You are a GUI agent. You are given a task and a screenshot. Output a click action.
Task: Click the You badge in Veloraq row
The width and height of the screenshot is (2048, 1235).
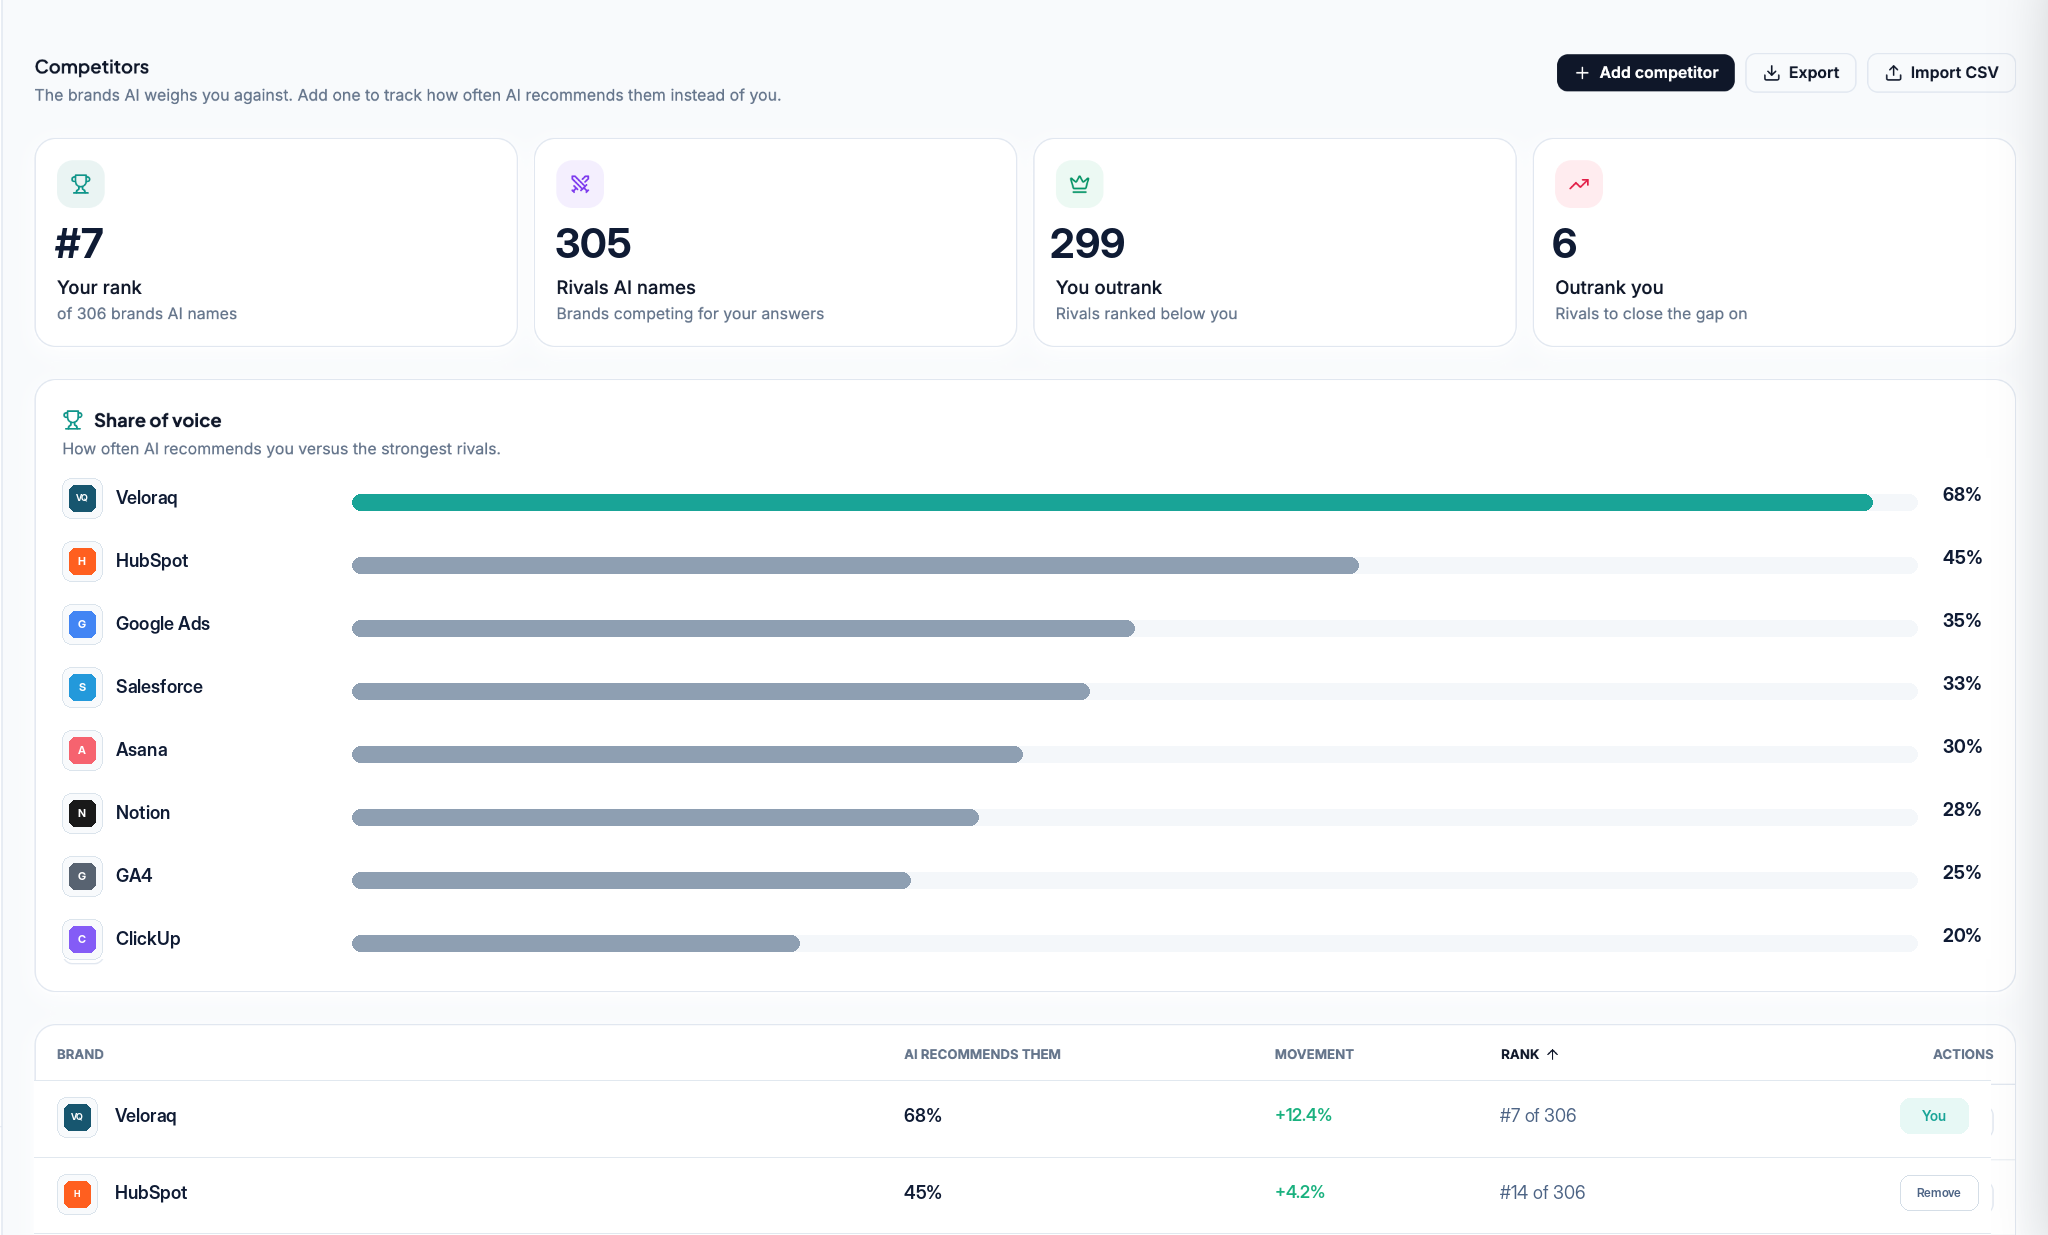1933,1115
